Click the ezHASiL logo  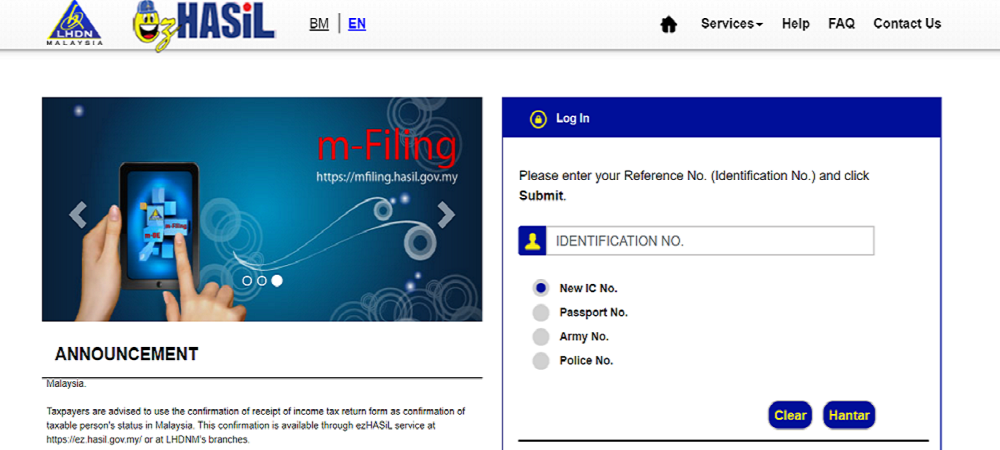coord(204,25)
